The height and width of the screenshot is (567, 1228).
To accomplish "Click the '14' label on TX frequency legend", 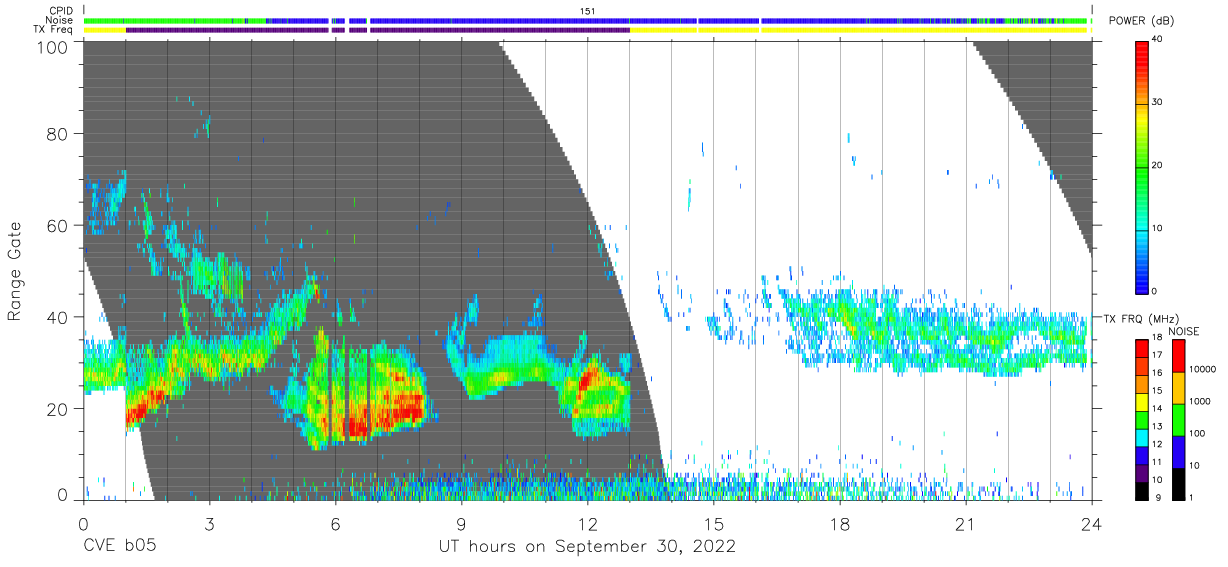I will point(1155,409).
